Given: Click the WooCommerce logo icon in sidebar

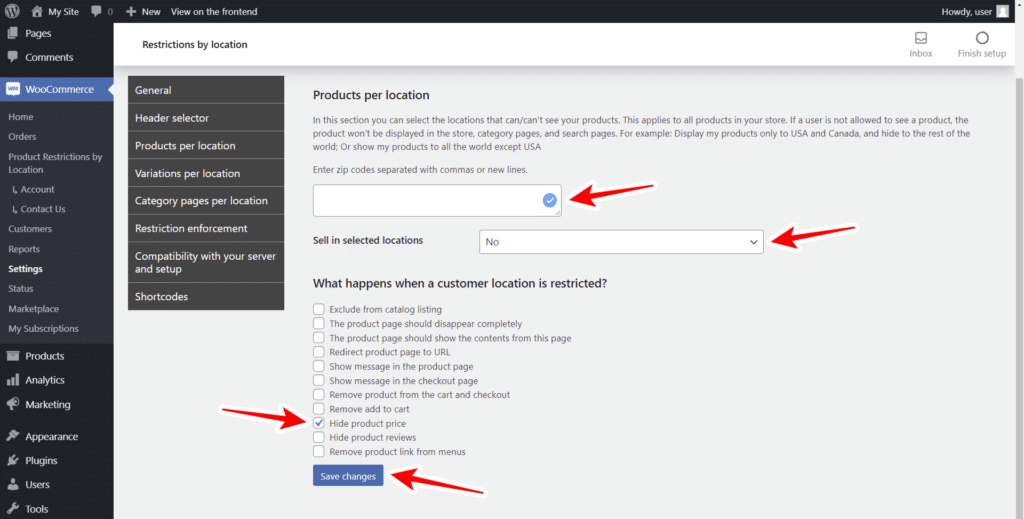Looking at the screenshot, I should (13, 89).
